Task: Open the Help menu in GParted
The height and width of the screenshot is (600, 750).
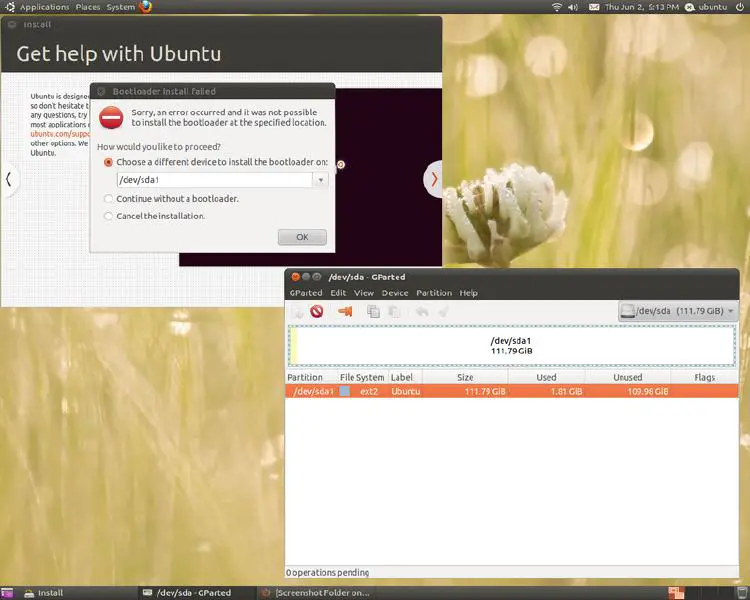Action: click(468, 293)
